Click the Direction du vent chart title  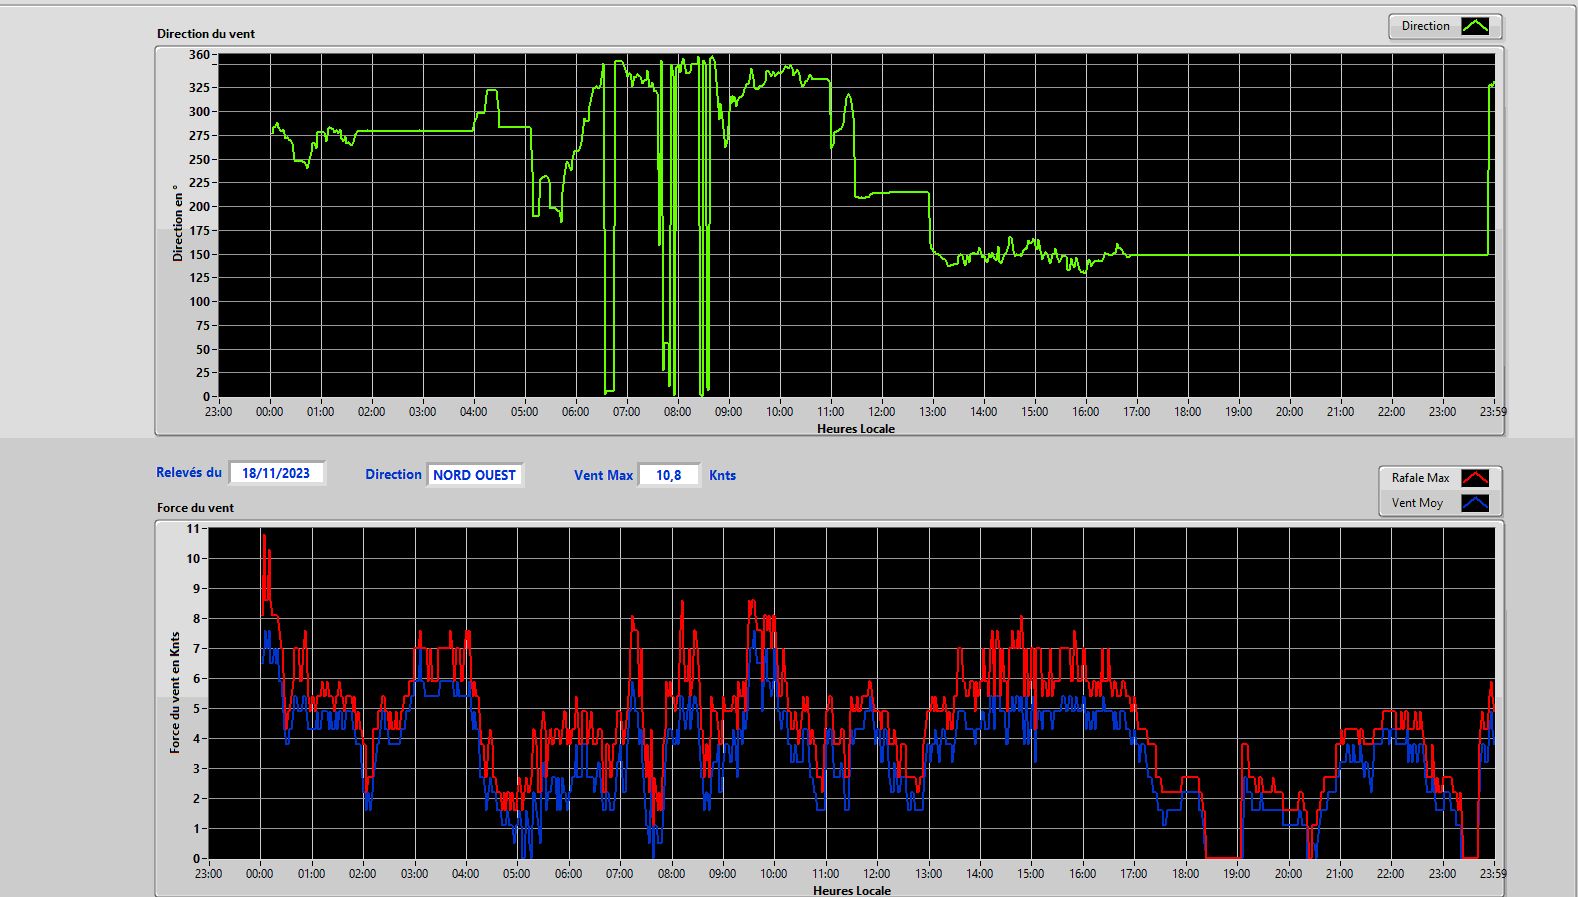206,33
